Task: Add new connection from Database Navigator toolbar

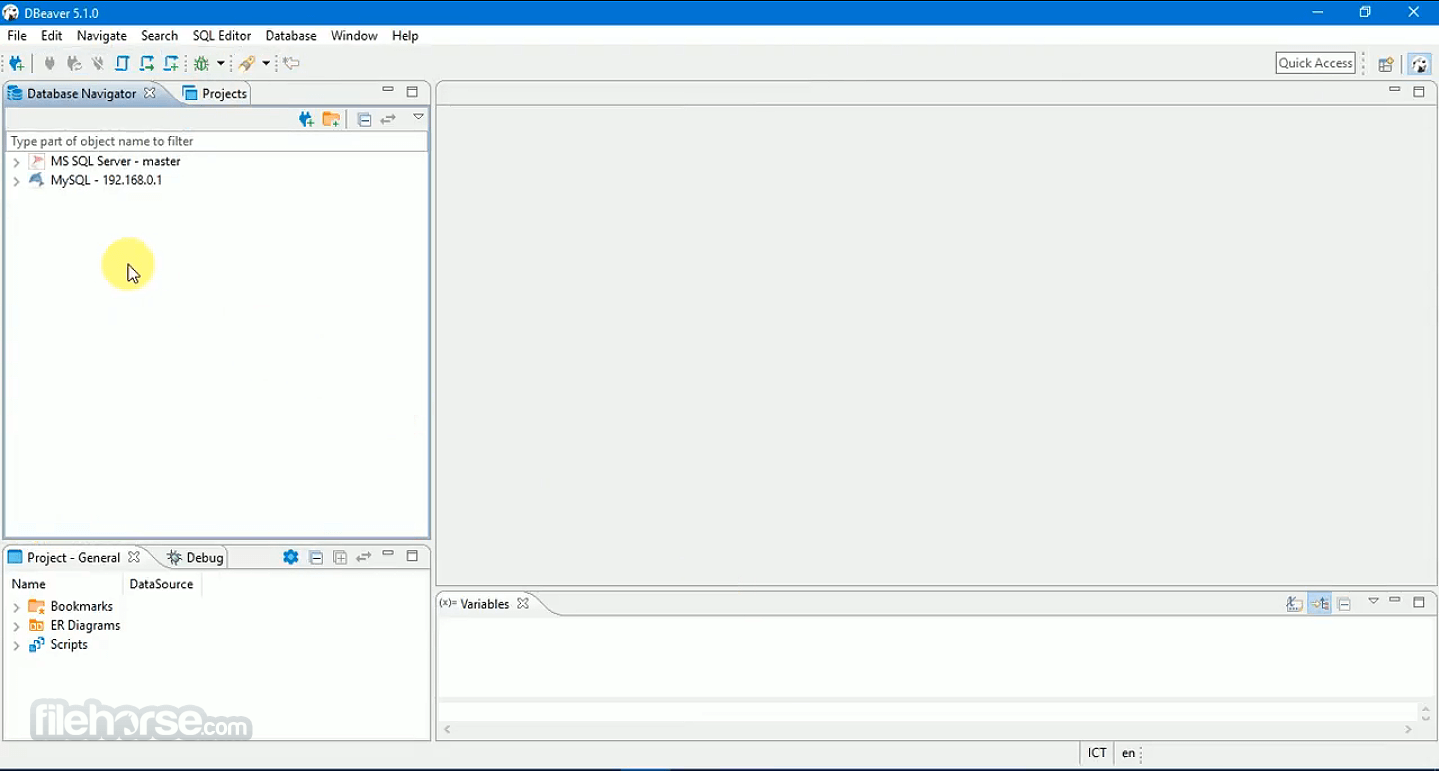Action: 307,119
